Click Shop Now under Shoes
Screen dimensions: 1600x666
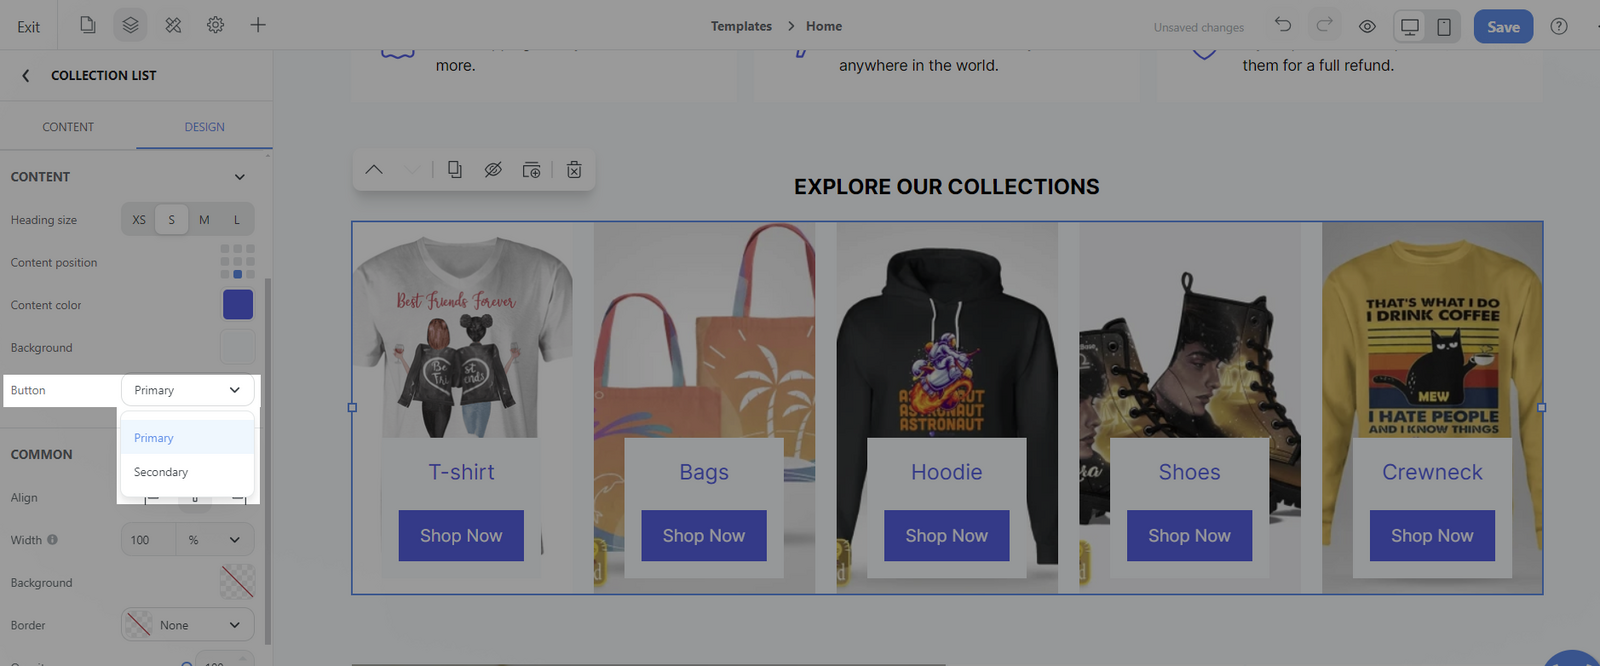point(1190,536)
